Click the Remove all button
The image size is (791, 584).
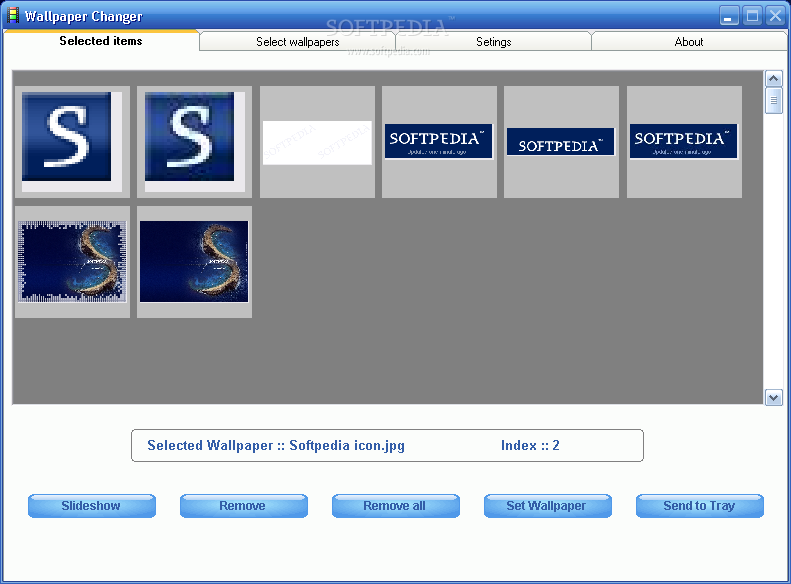click(x=396, y=506)
